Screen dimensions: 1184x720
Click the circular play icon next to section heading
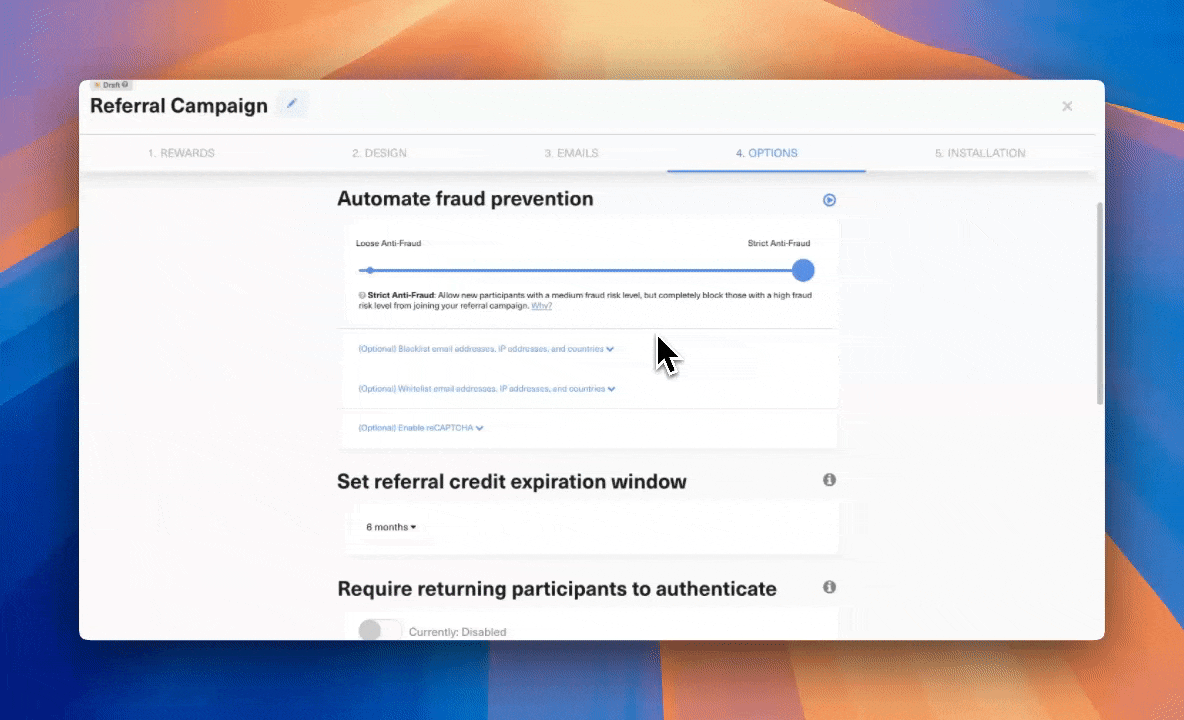[x=829, y=200]
